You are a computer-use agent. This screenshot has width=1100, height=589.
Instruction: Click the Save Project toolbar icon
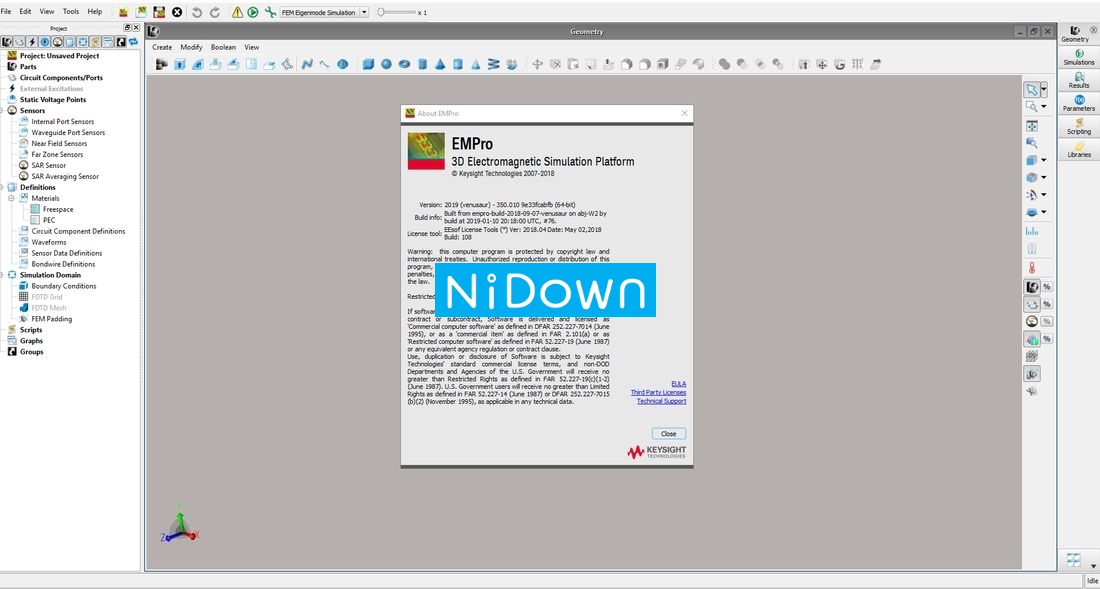pos(158,11)
